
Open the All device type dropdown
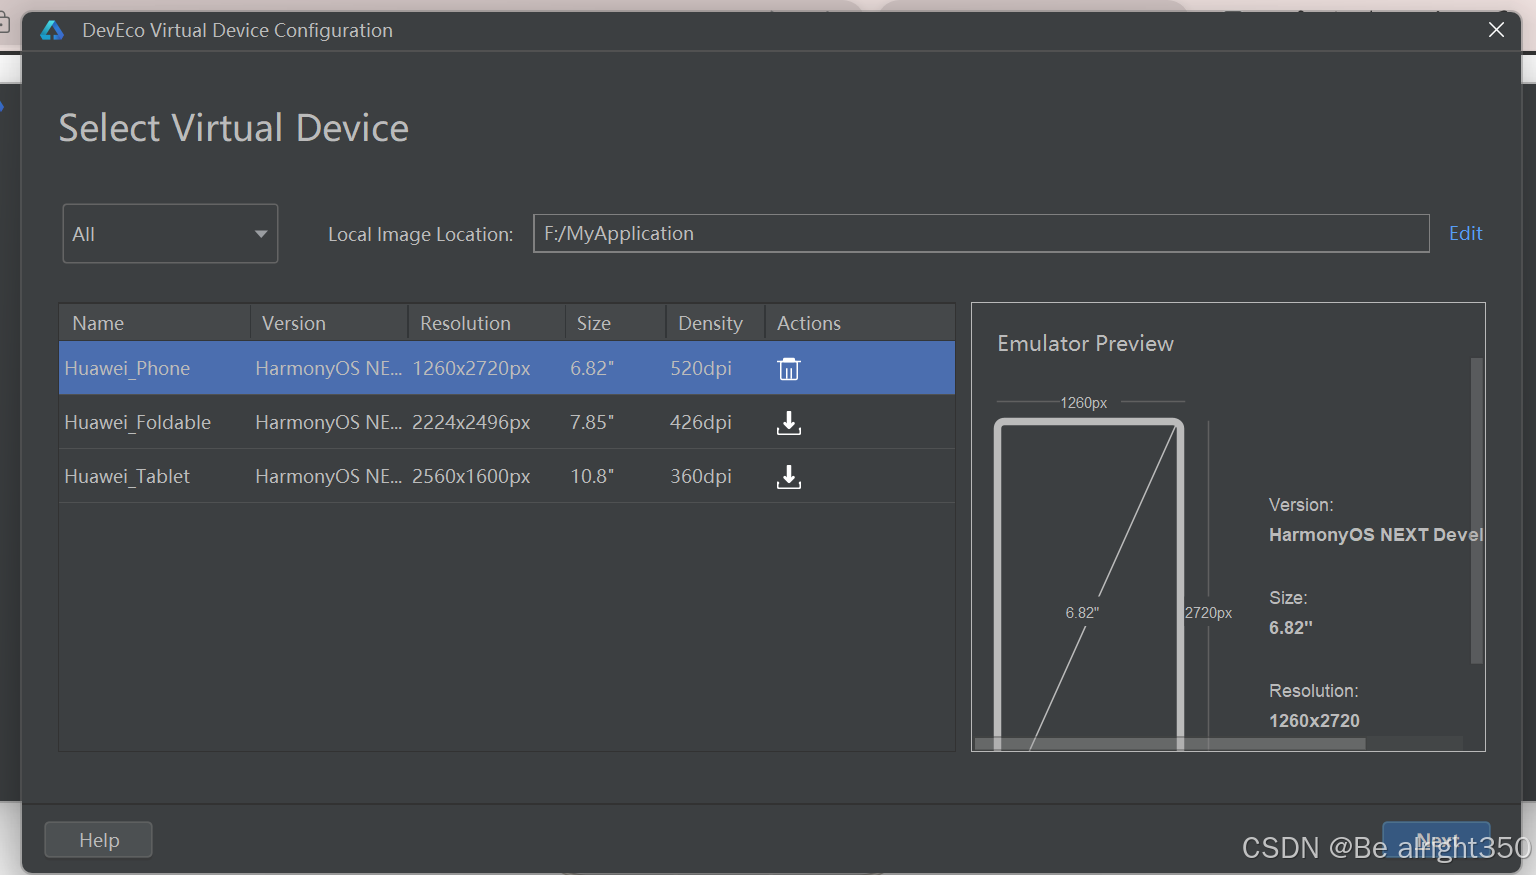point(170,234)
